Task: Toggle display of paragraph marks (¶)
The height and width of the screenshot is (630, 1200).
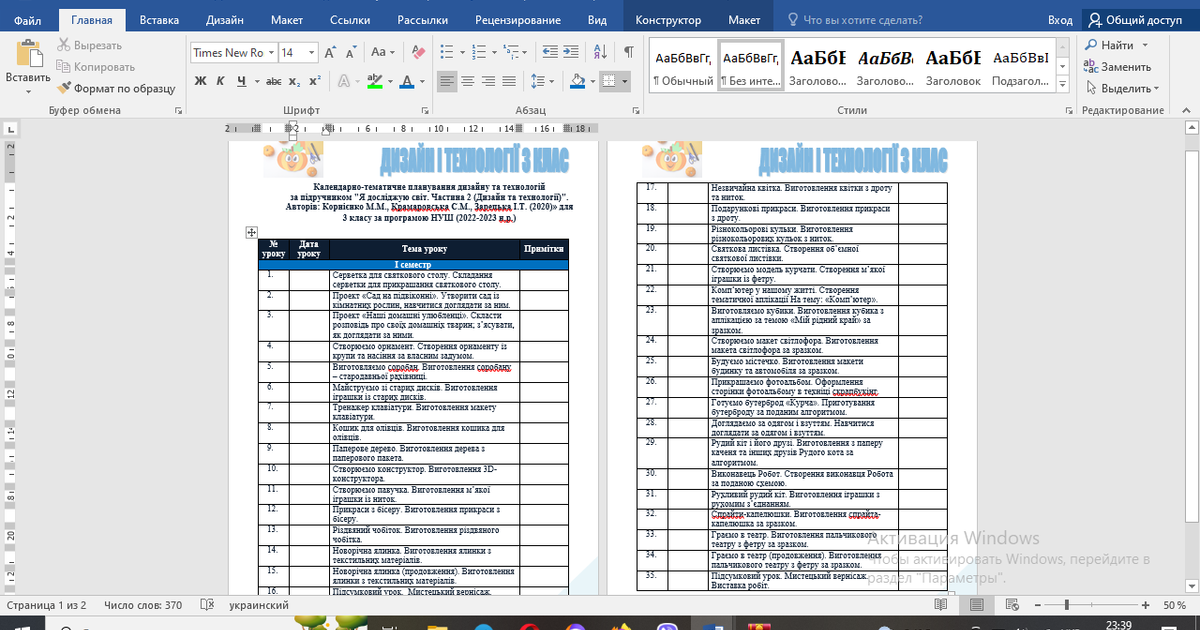Action: (x=628, y=52)
